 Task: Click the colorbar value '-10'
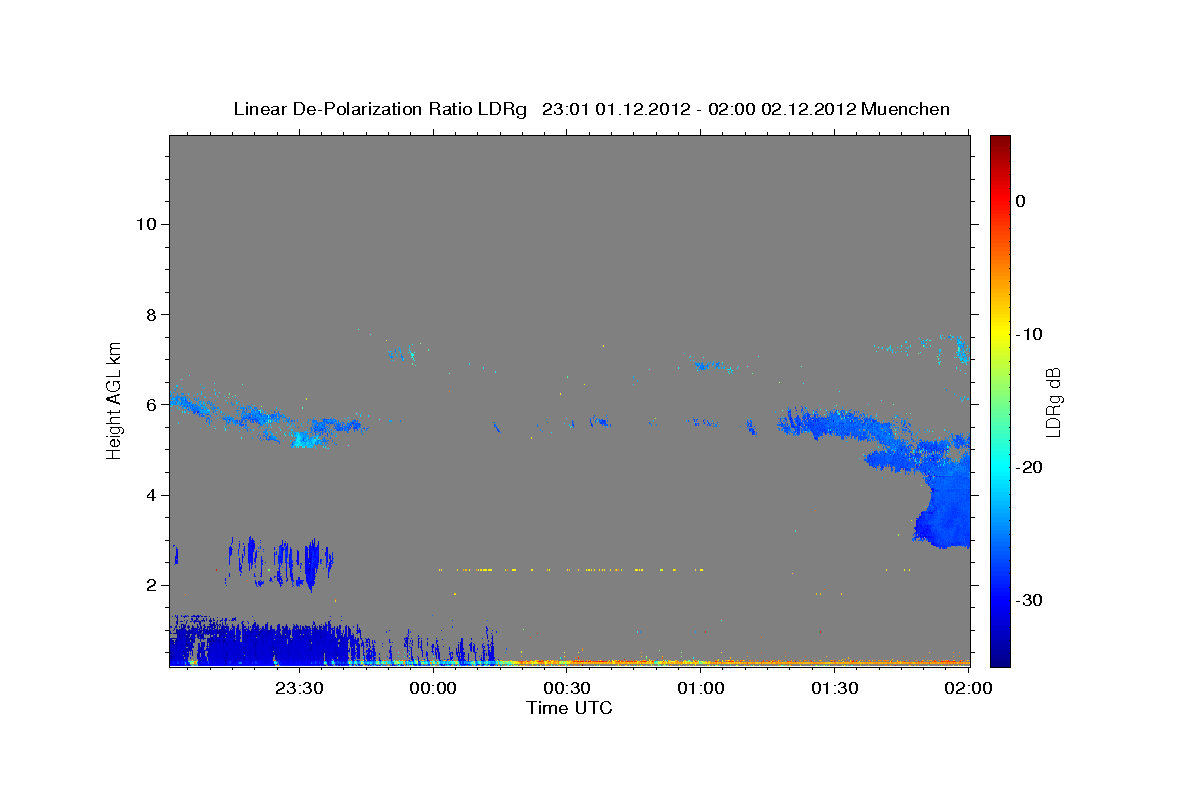pyautogui.click(x=1028, y=334)
